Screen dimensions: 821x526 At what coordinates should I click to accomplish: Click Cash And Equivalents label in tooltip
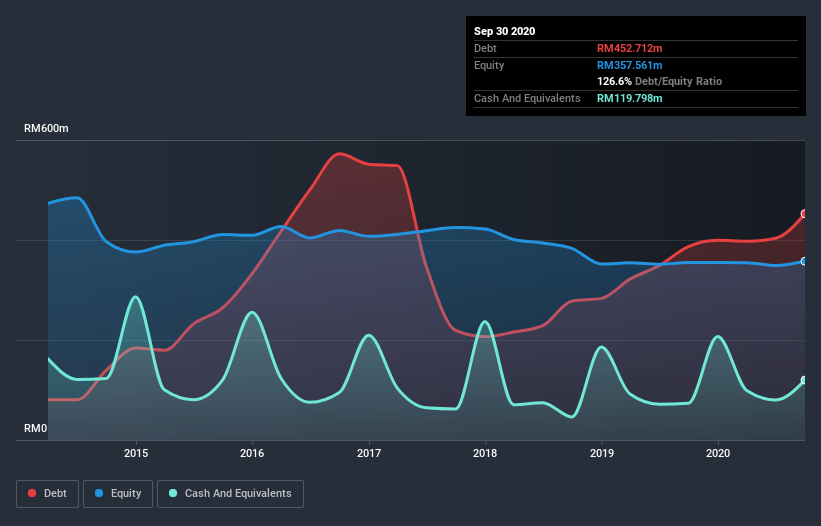pyautogui.click(x=527, y=98)
